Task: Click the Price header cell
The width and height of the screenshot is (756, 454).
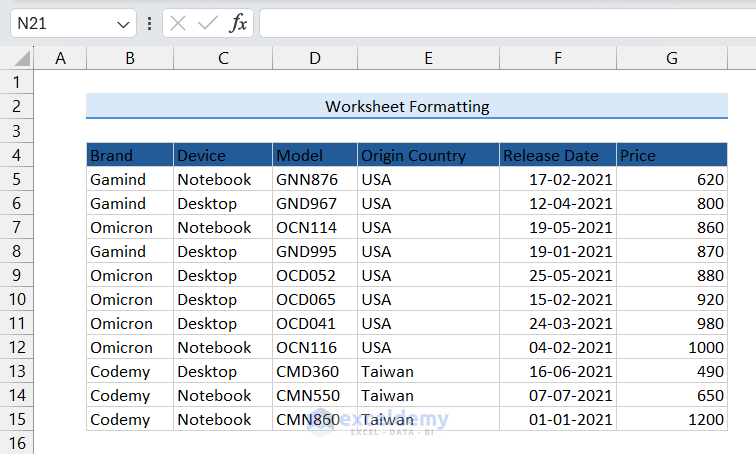Action: pos(672,155)
